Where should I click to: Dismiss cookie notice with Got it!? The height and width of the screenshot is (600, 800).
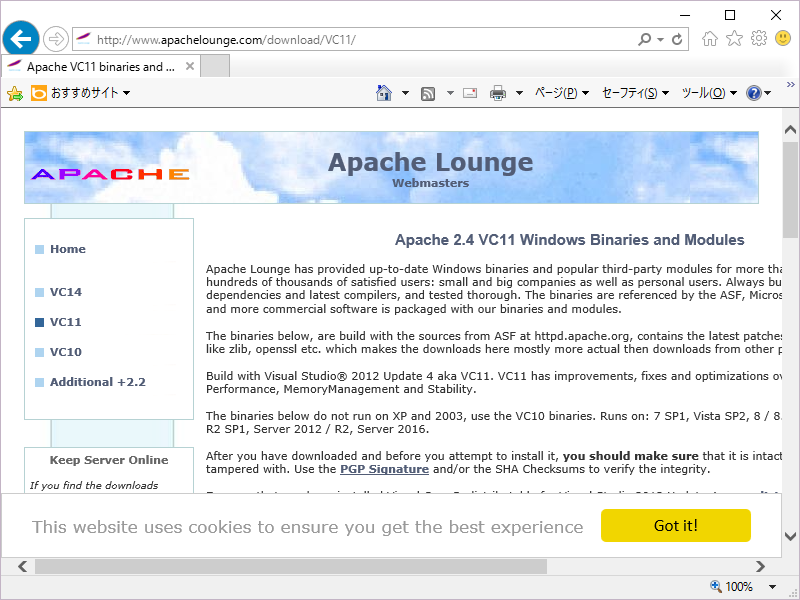(676, 526)
